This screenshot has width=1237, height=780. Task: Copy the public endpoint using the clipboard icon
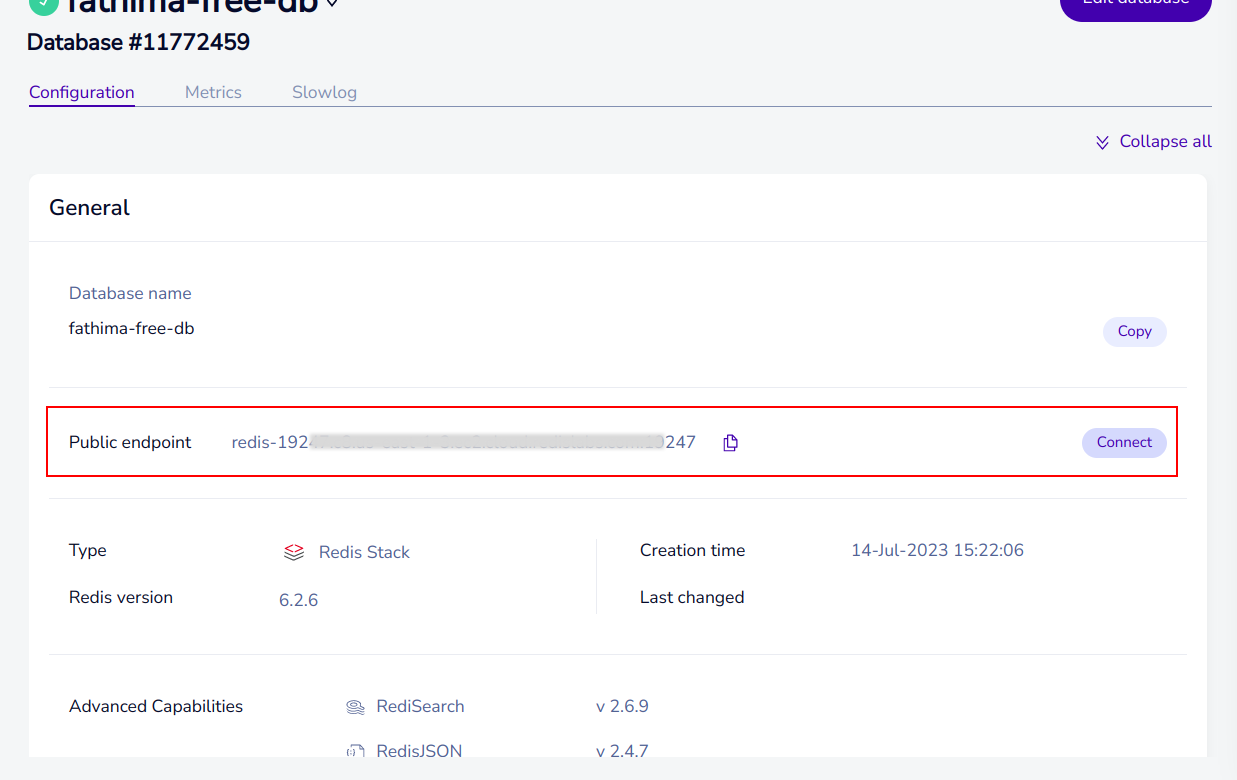(730, 443)
